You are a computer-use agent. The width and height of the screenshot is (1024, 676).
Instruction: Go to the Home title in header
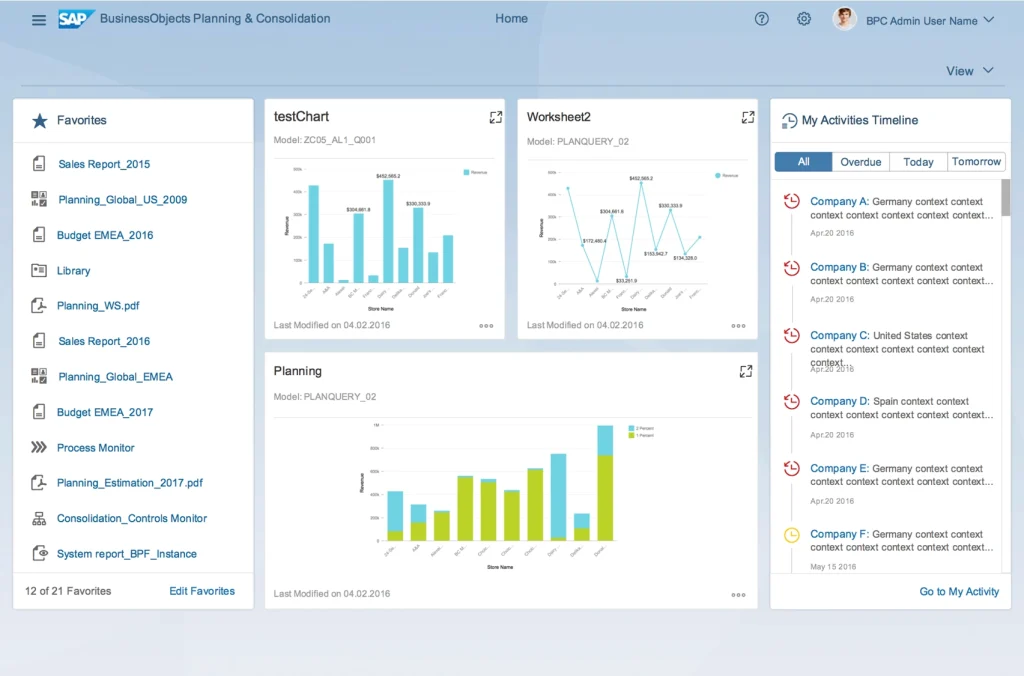tap(511, 18)
